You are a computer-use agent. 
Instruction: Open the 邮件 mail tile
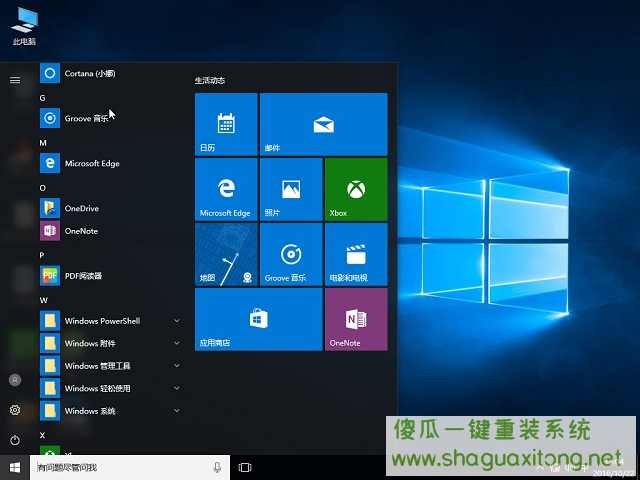tap(324, 124)
